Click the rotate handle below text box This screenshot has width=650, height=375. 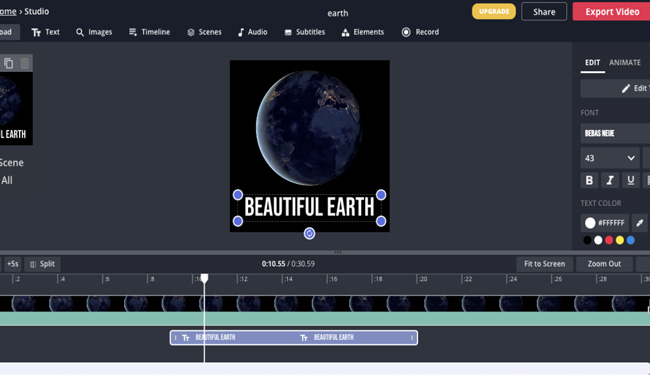click(309, 234)
